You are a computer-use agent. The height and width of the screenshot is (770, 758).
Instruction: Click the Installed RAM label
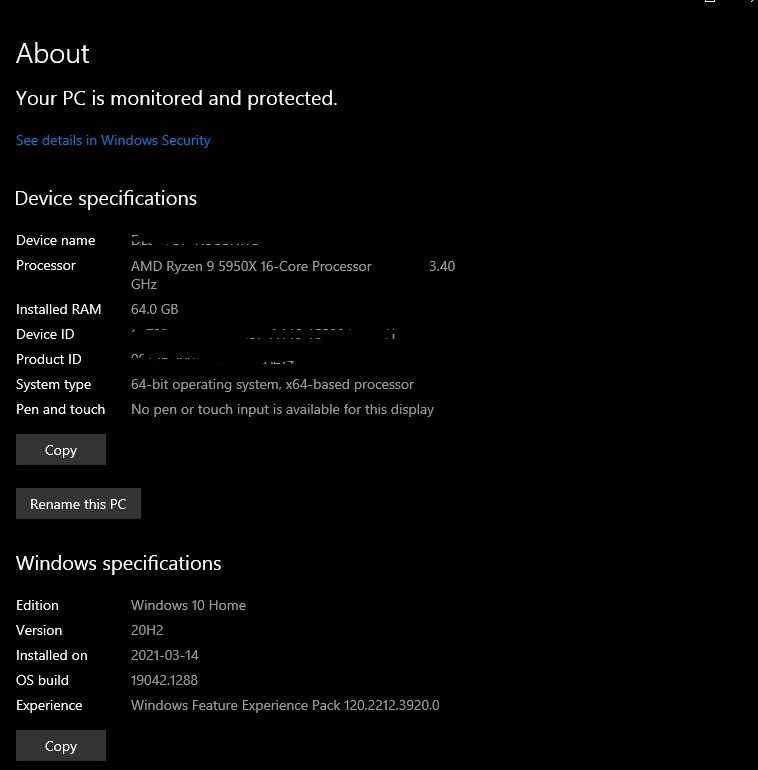[58, 309]
